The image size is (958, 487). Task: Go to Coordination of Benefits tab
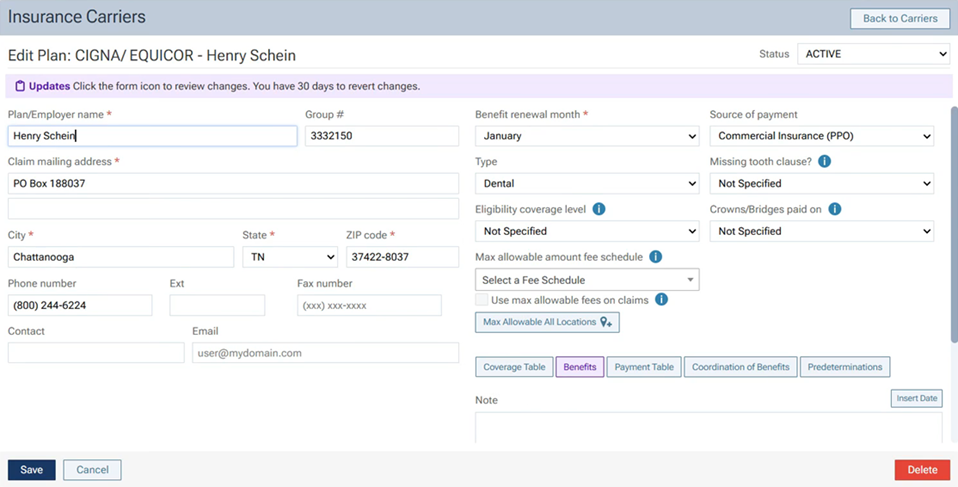tap(740, 367)
